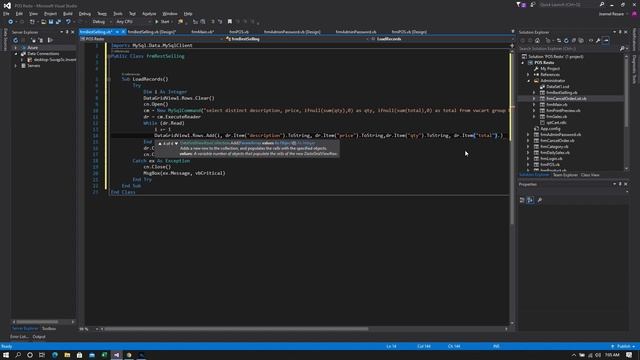The image size is (640, 360).
Task: Click Solution Explorer Properties wrench icon
Action: click(x=598, y=41)
